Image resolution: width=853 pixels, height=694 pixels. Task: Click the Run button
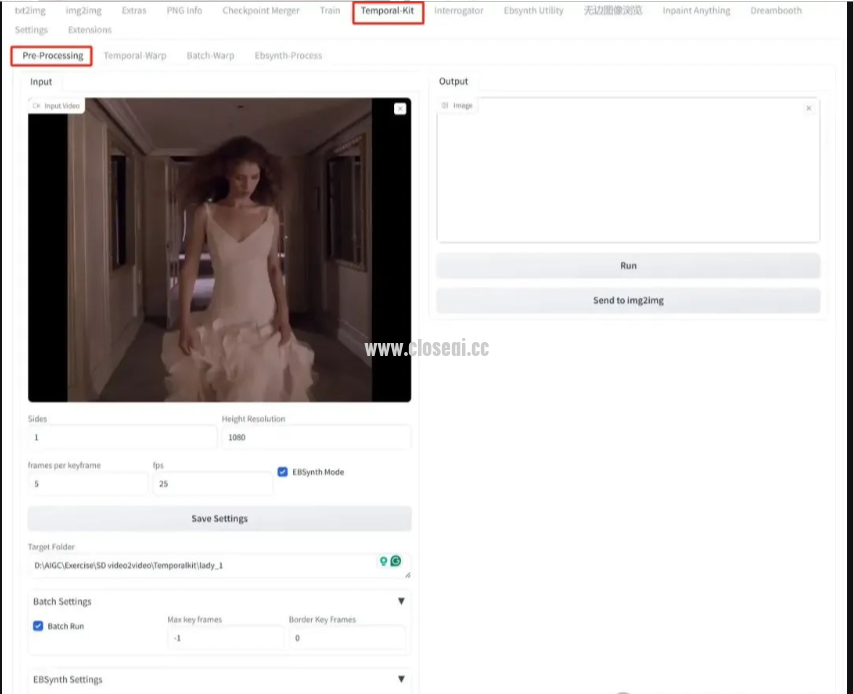628,265
